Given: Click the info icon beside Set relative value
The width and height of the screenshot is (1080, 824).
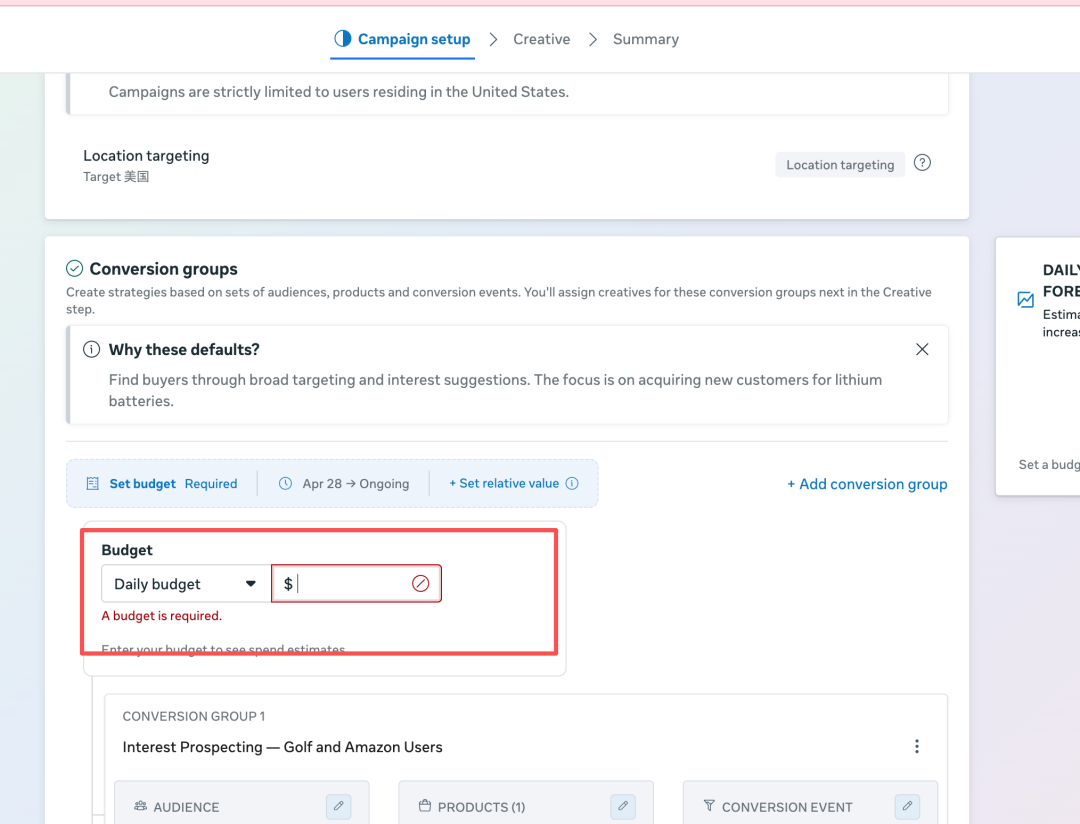Looking at the screenshot, I should 572,484.
